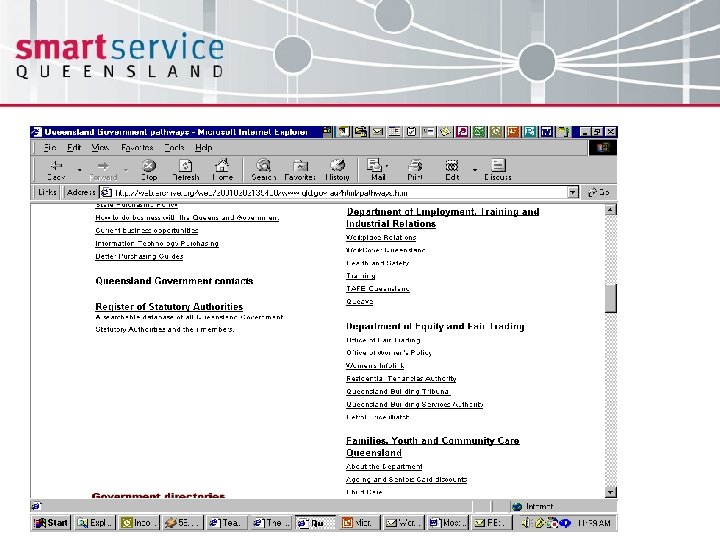Click the Internet zone globe icon
720x540 pixels.
click(x=517, y=506)
